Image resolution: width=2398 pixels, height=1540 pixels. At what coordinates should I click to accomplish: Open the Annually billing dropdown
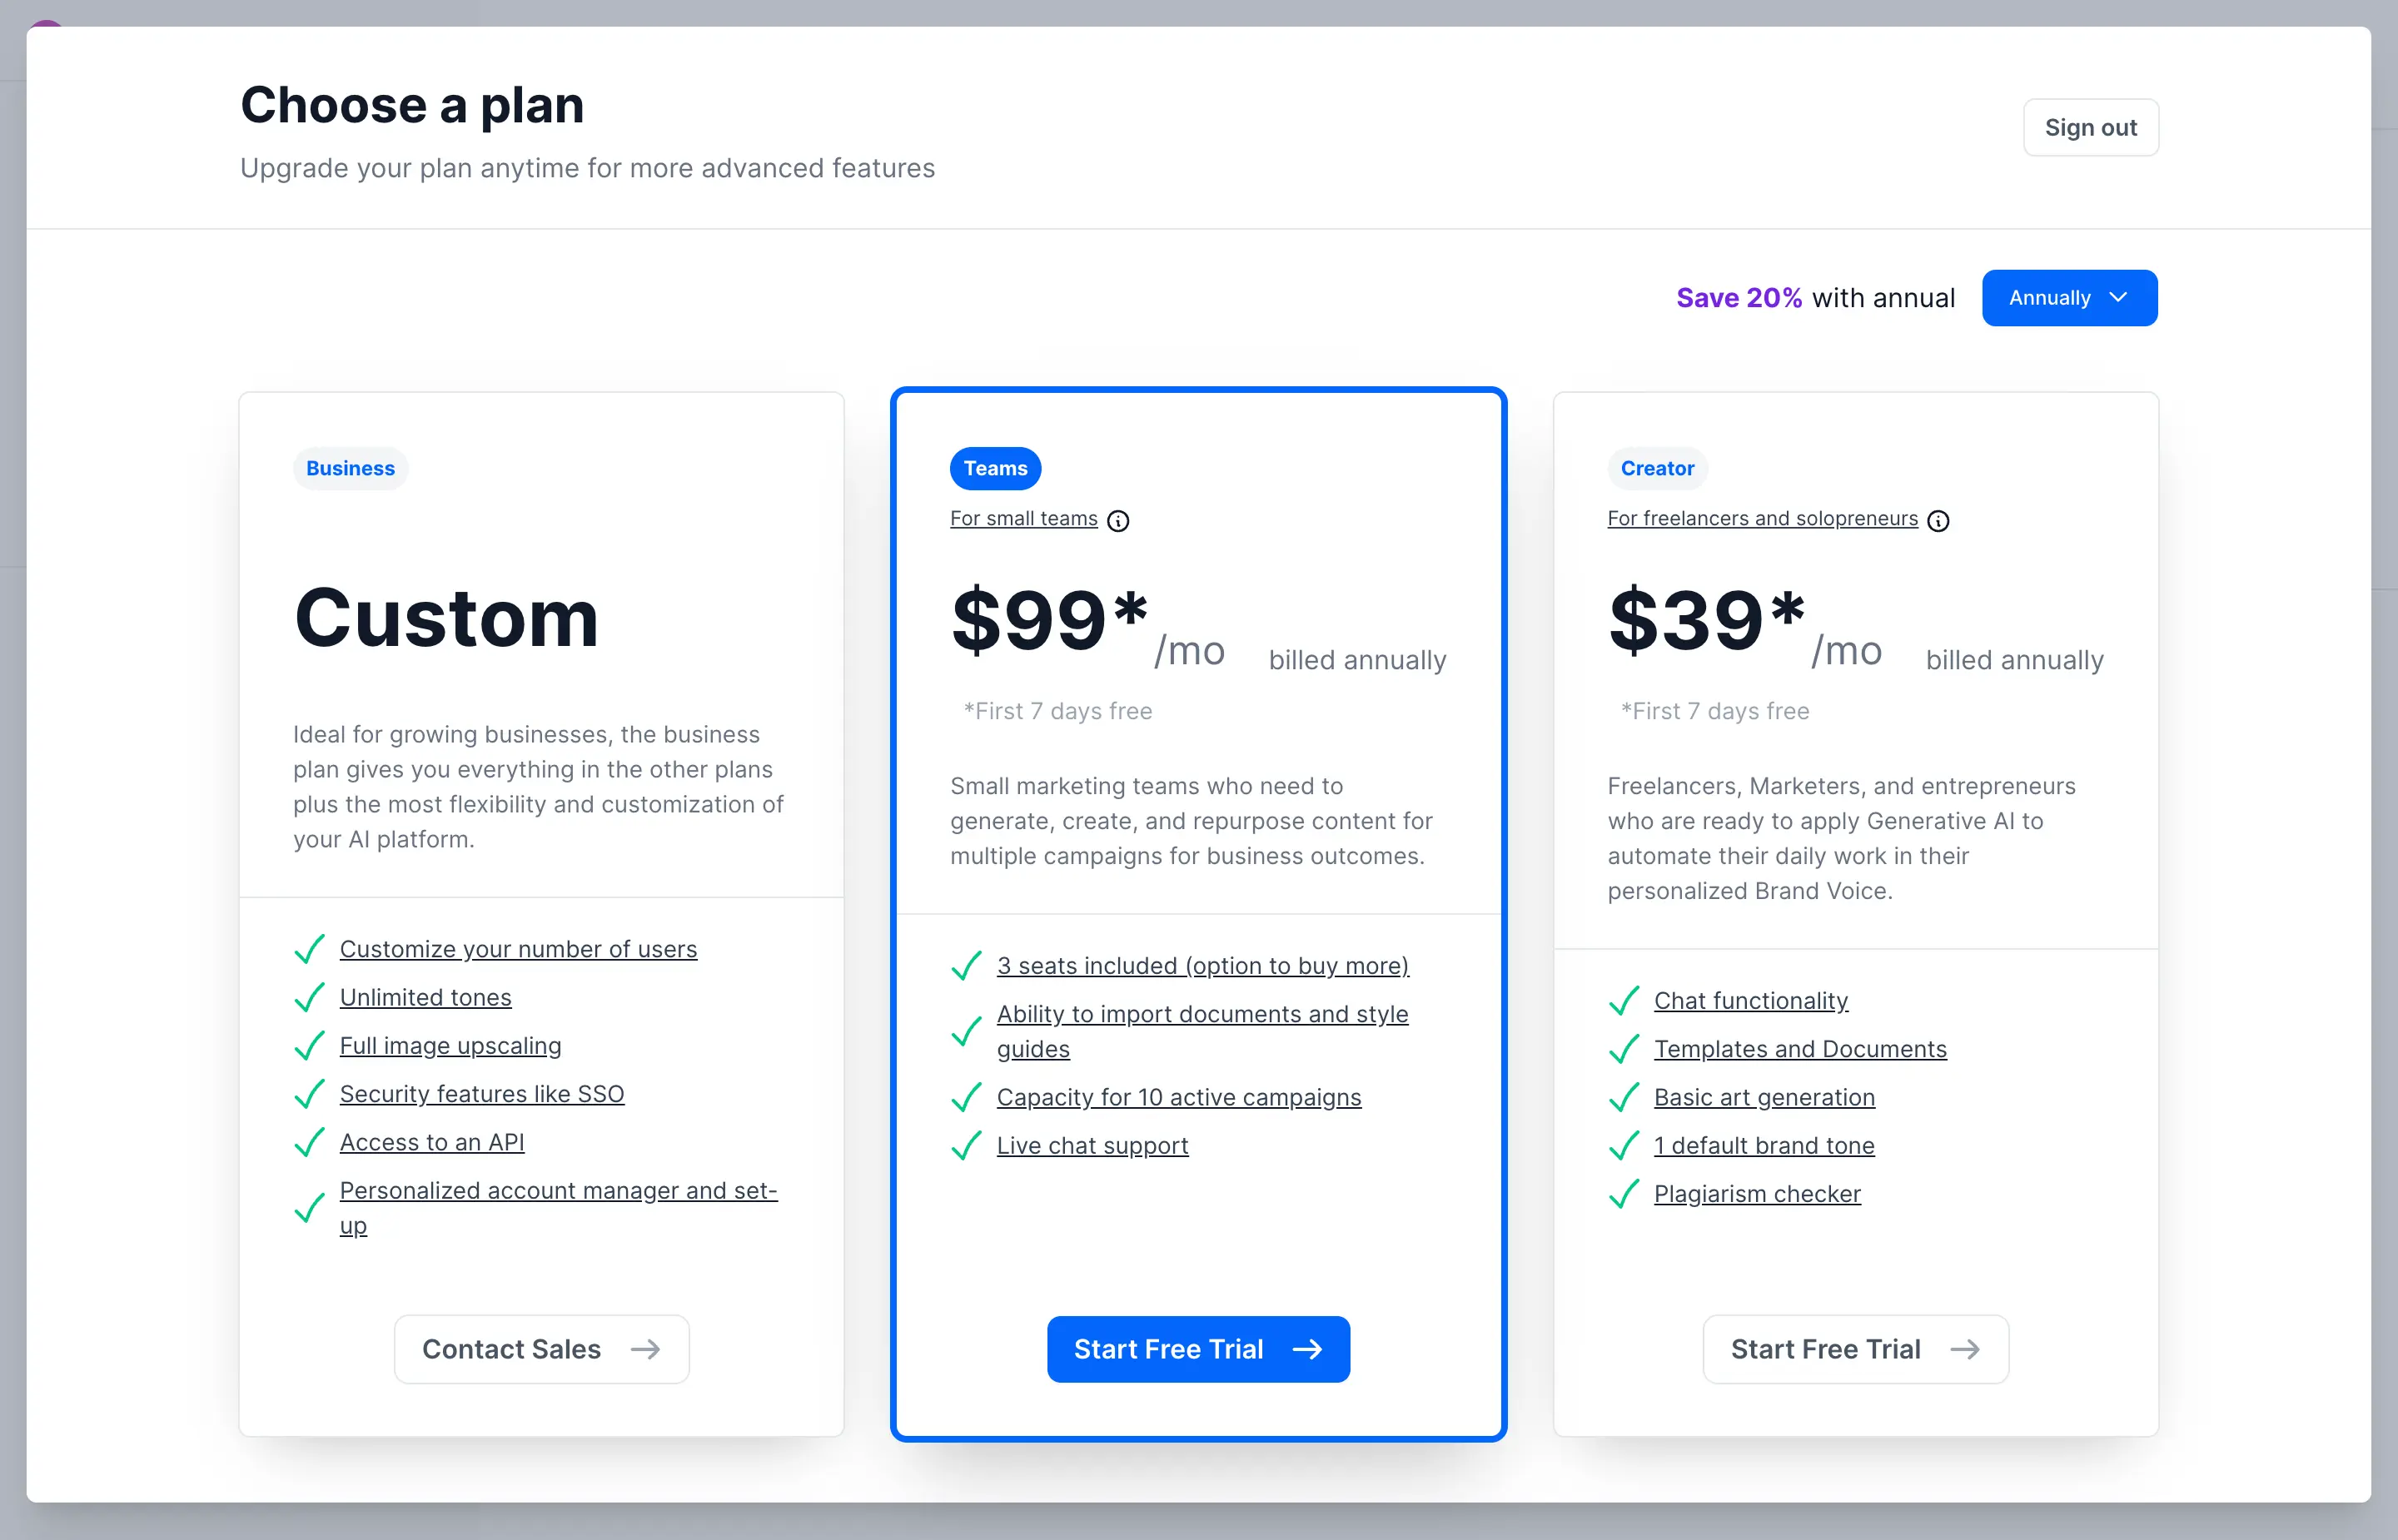(2067, 298)
